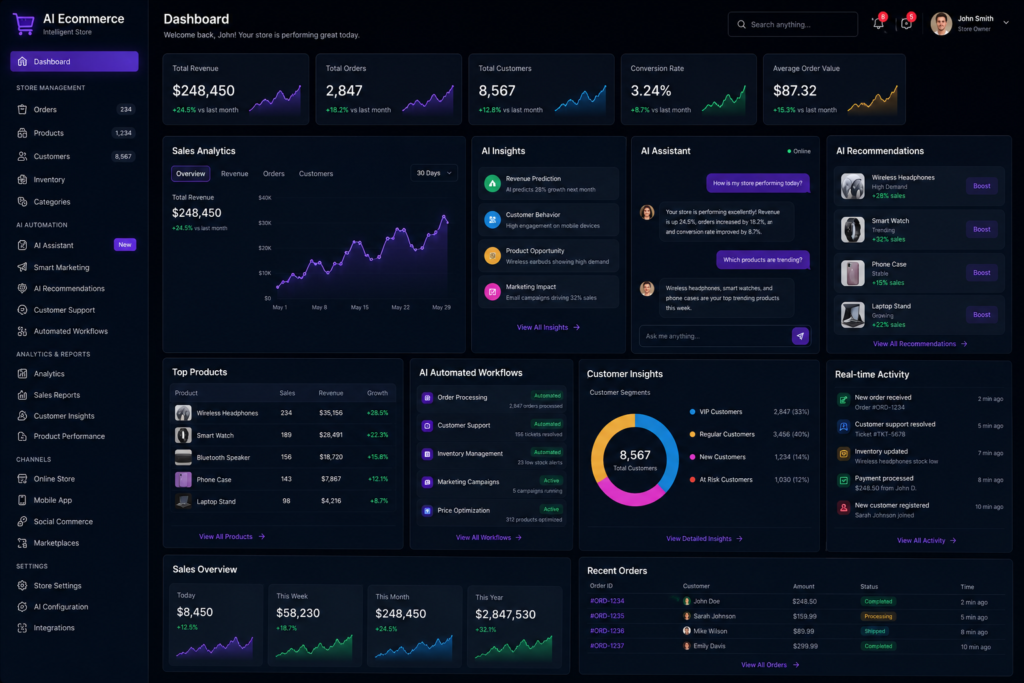Click the Products sidebar icon

[x=22, y=133]
